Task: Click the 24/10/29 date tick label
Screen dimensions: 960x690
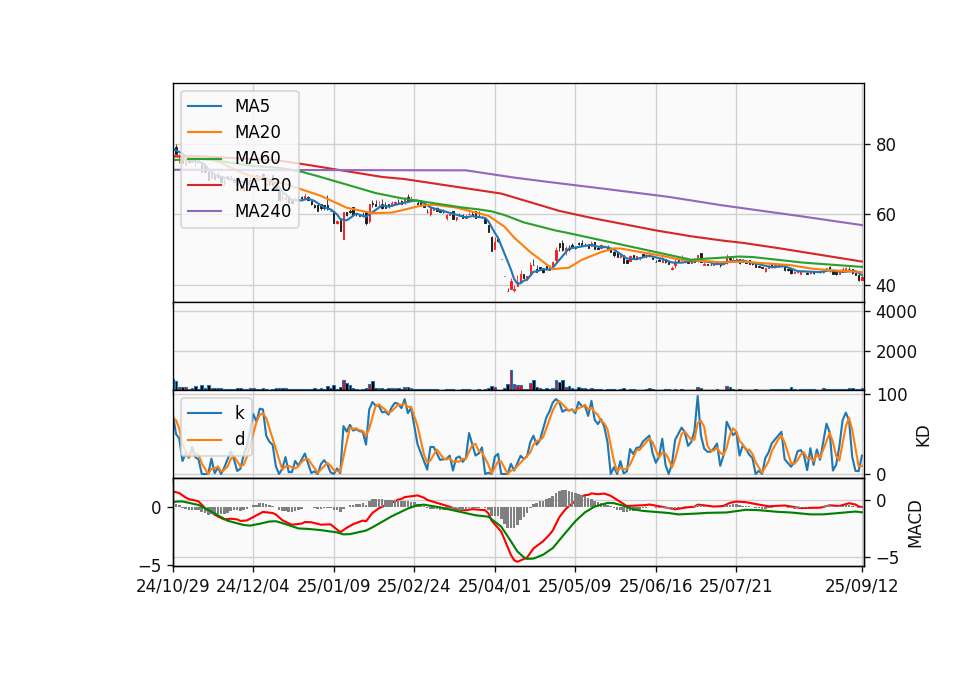Action: 173,586
